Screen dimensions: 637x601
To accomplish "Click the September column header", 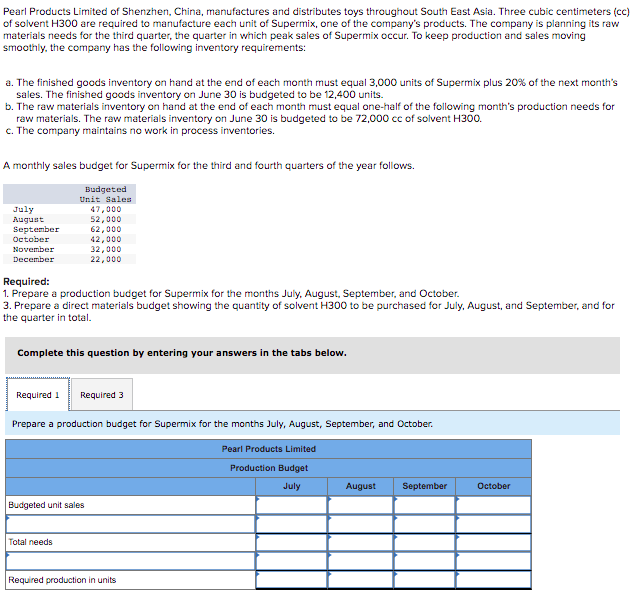I will (x=425, y=486).
